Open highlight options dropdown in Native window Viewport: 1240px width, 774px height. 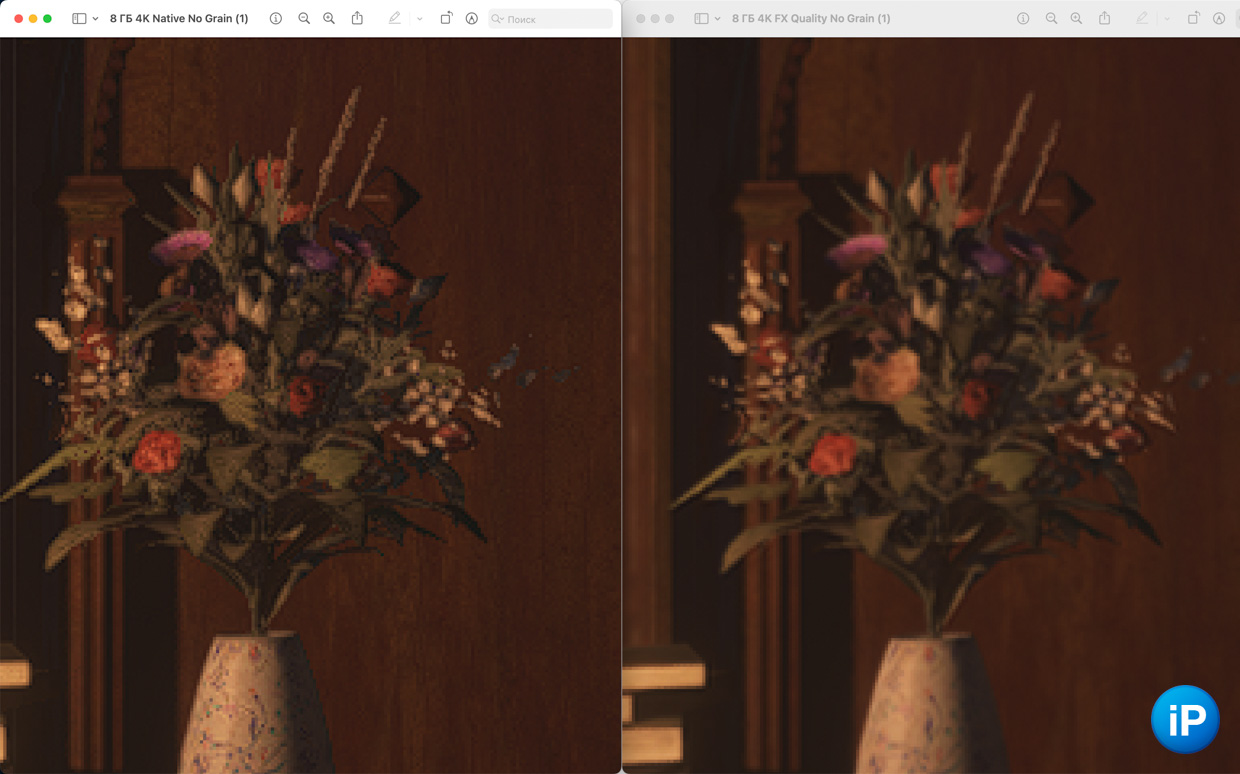419,19
